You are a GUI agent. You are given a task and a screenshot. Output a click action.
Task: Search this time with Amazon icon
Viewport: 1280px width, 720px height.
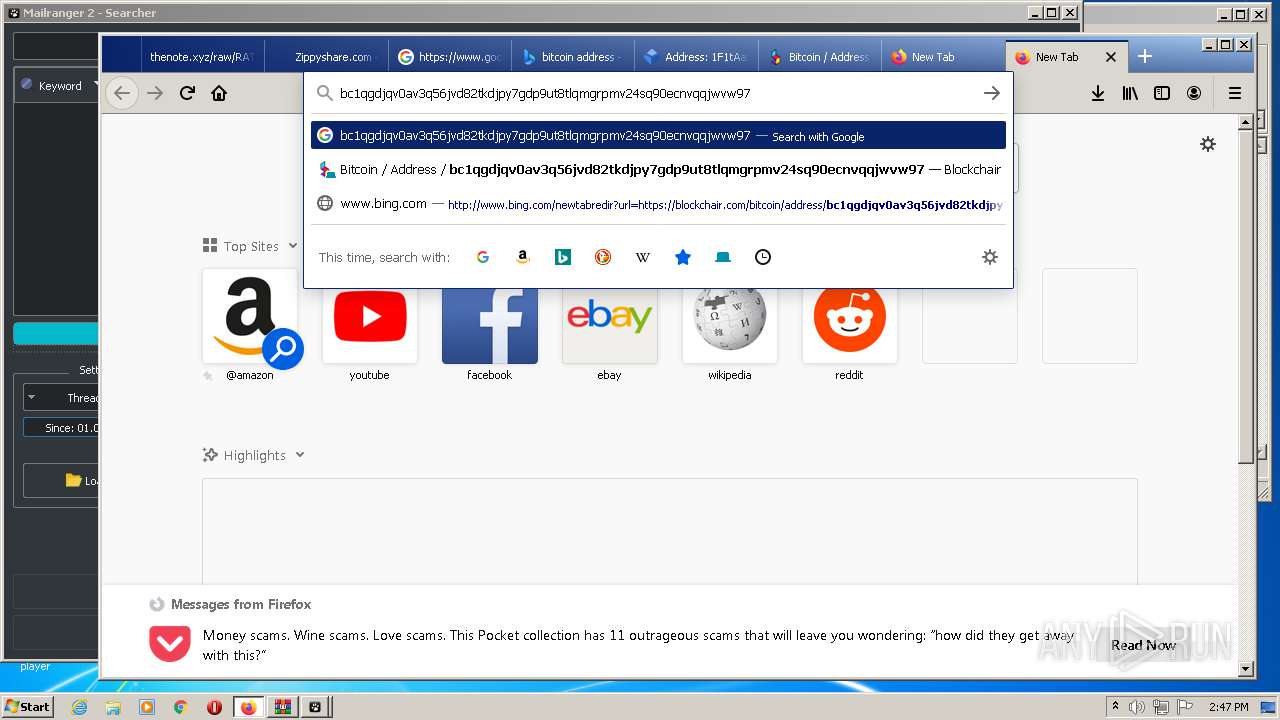click(523, 257)
